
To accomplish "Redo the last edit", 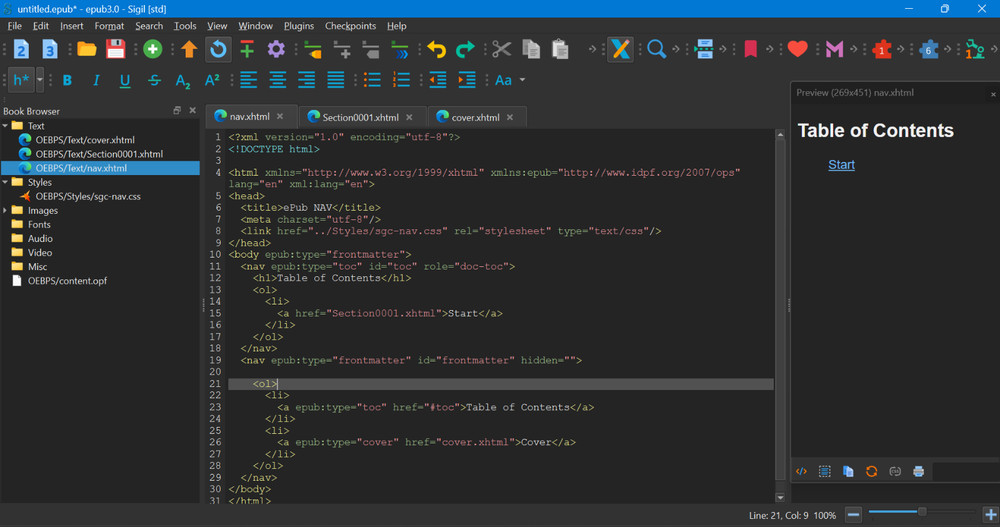I will click(466, 49).
